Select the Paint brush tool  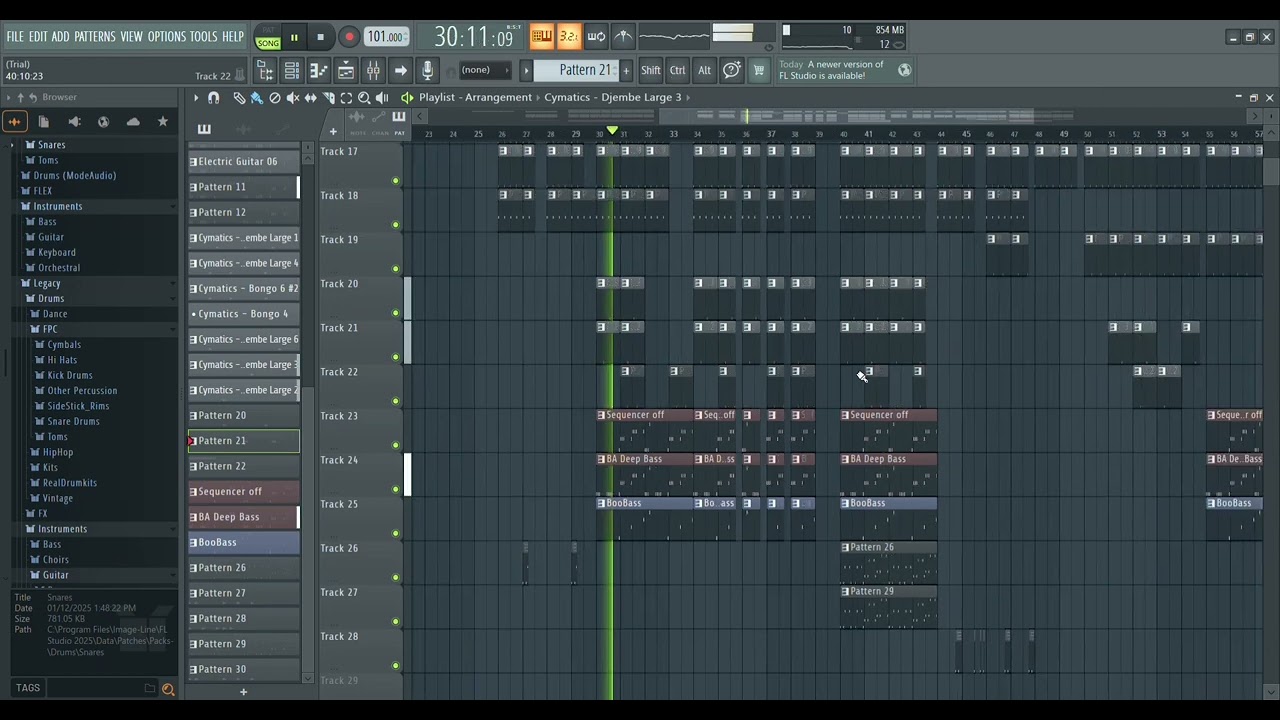click(x=257, y=97)
